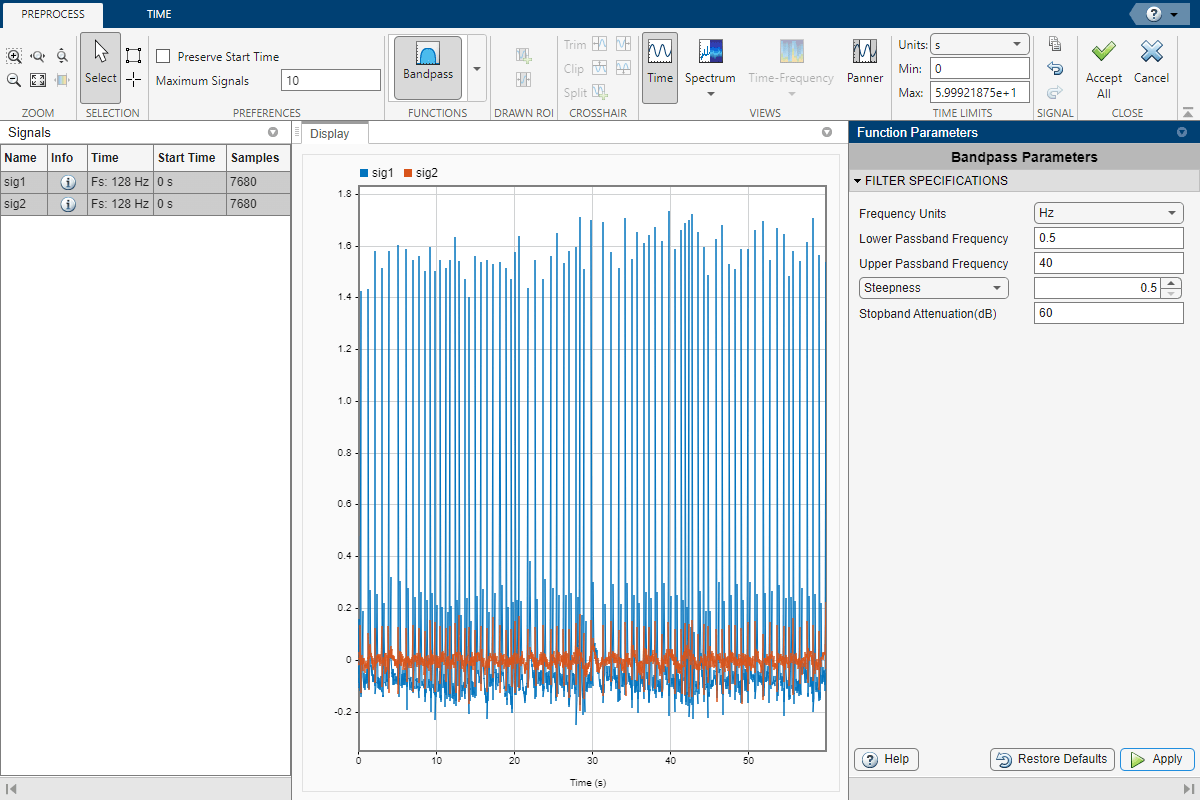Increase Steepness with the up stepper

(x=1172, y=283)
